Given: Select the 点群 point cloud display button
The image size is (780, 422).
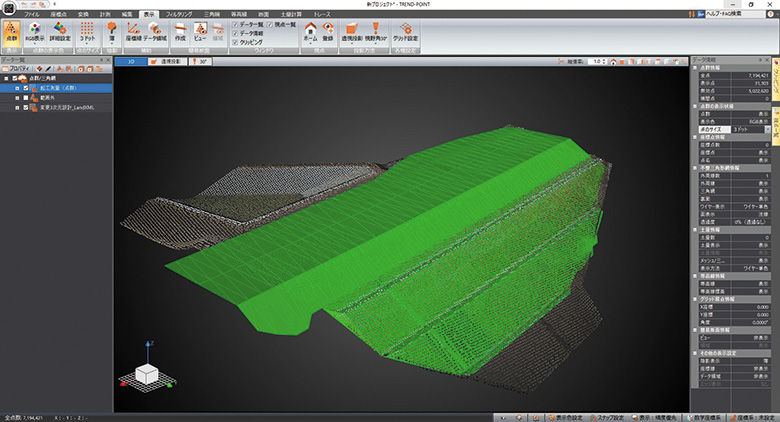Looking at the screenshot, I should point(11,33).
